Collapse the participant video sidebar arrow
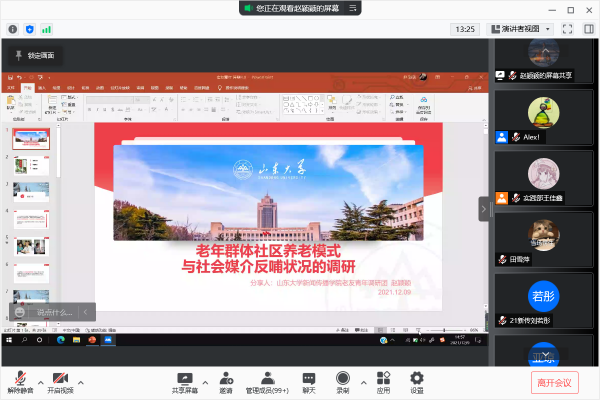 (x=484, y=207)
